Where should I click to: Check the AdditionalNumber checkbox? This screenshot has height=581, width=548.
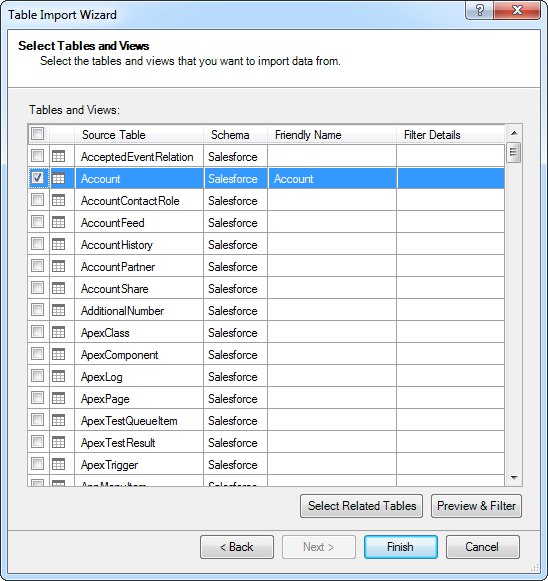(37, 310)
